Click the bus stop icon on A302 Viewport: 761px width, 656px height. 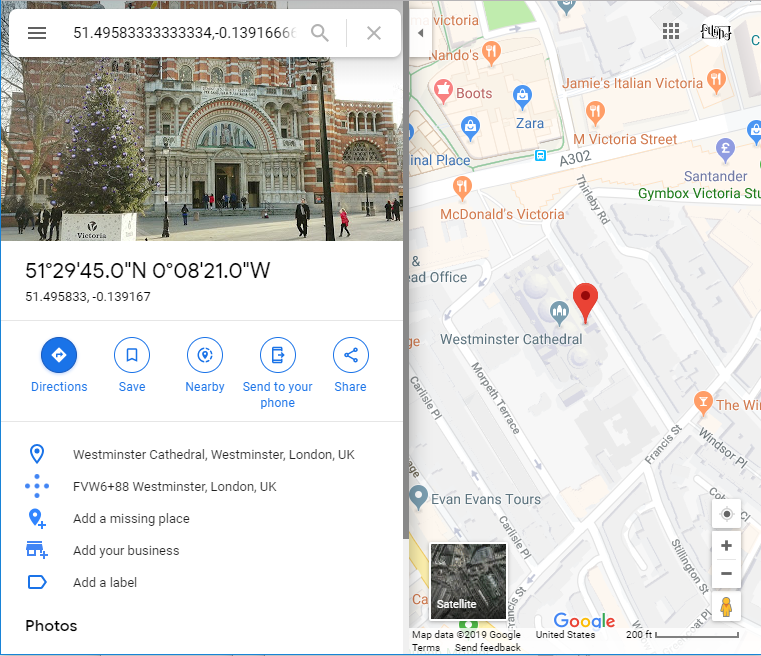[x=540, y=156]
